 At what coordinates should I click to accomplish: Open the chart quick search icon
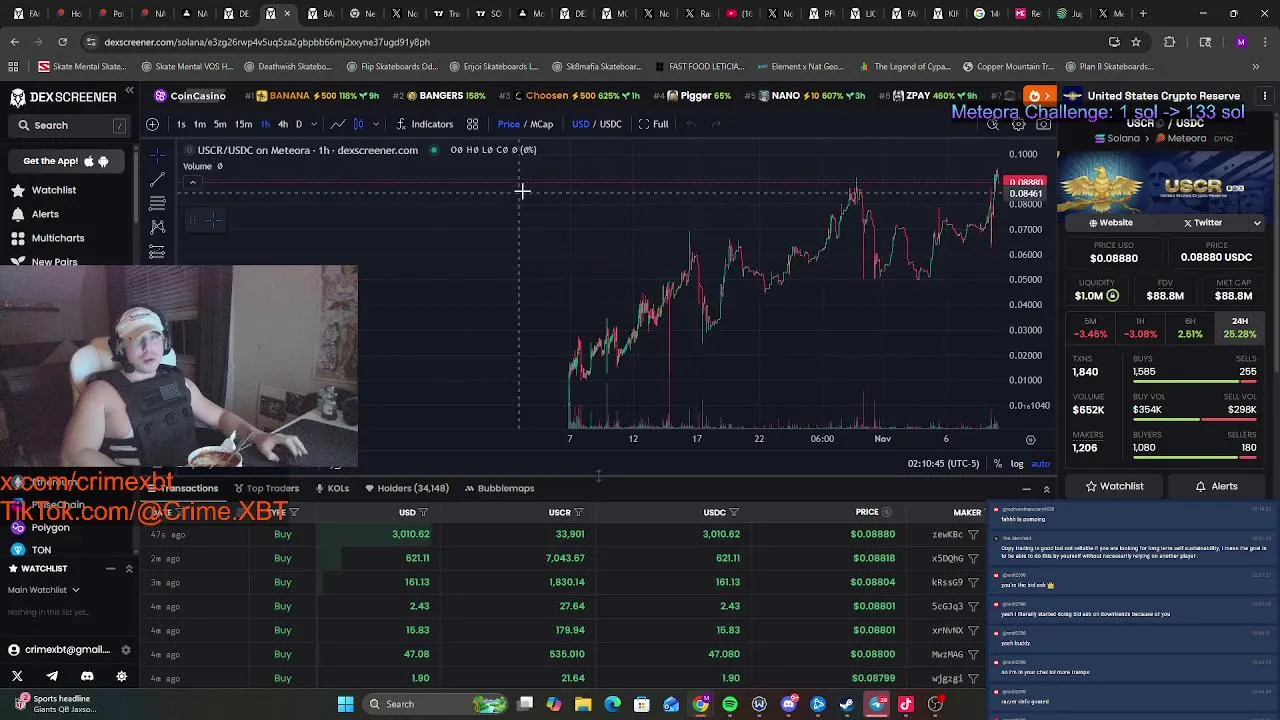(x=993, y=124)
